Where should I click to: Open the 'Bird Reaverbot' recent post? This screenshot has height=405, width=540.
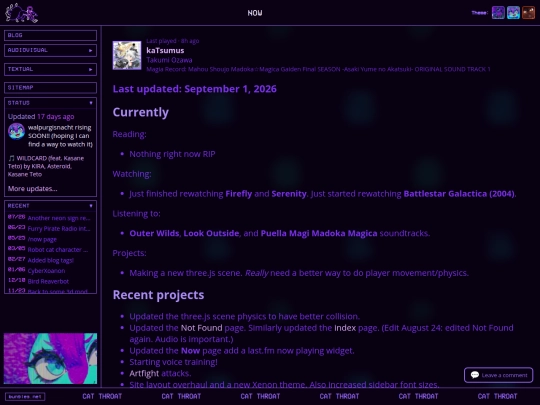click(x=48, y=281)
